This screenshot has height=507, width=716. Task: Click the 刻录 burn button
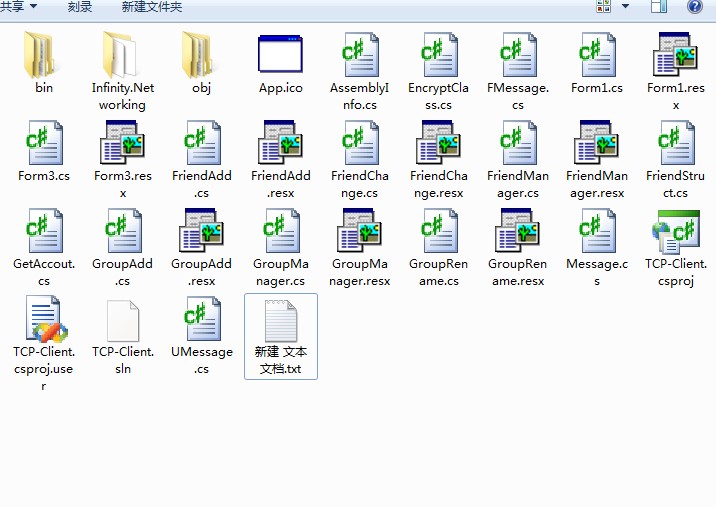[80, 7]
